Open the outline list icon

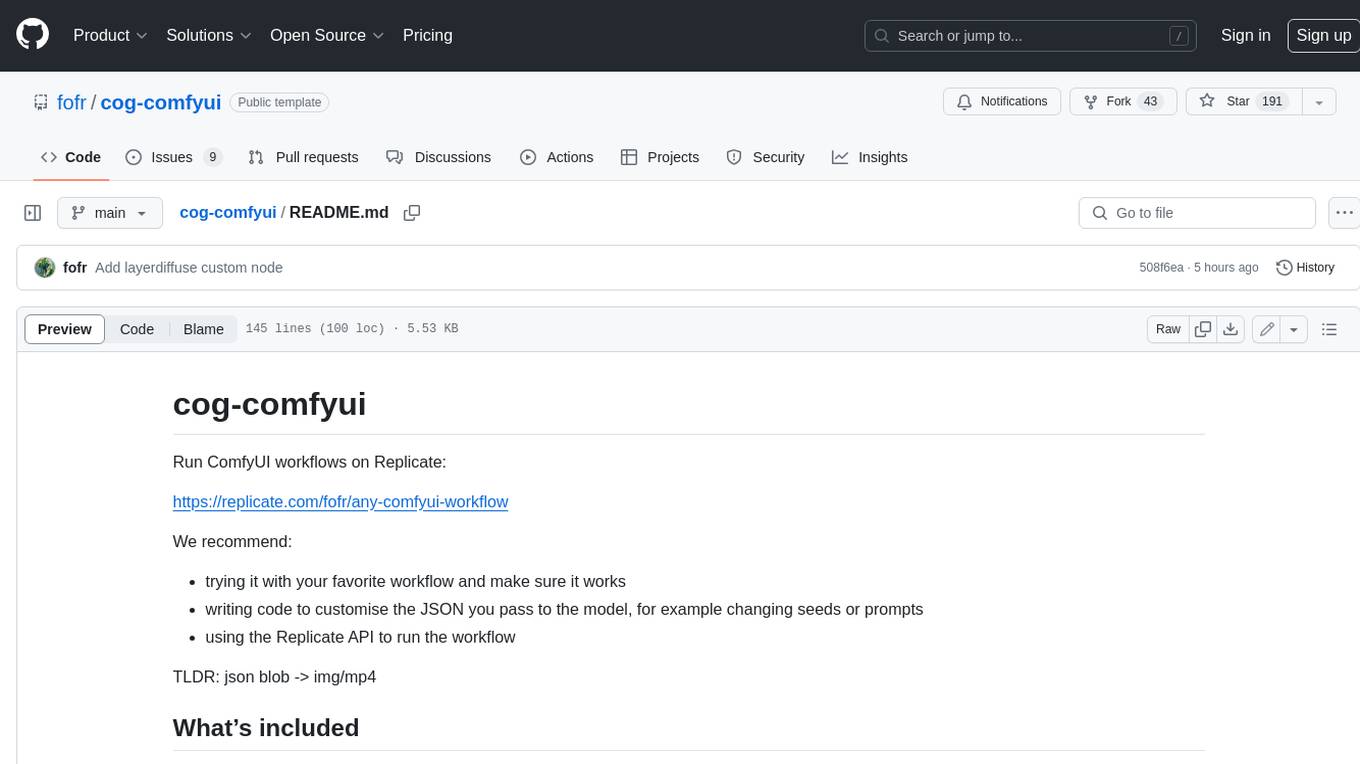[x=1329, y=329]
